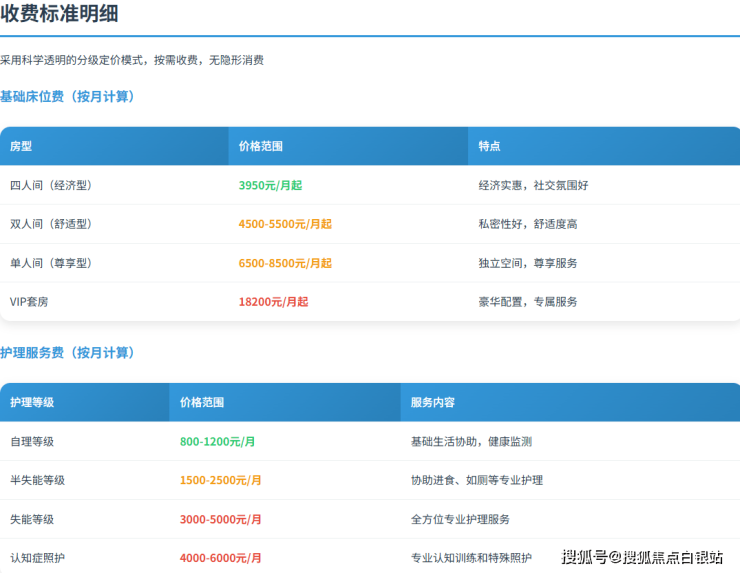Click the 房型 column header
The width and height of the screenshot is (740, 573).
click(21, 146)
